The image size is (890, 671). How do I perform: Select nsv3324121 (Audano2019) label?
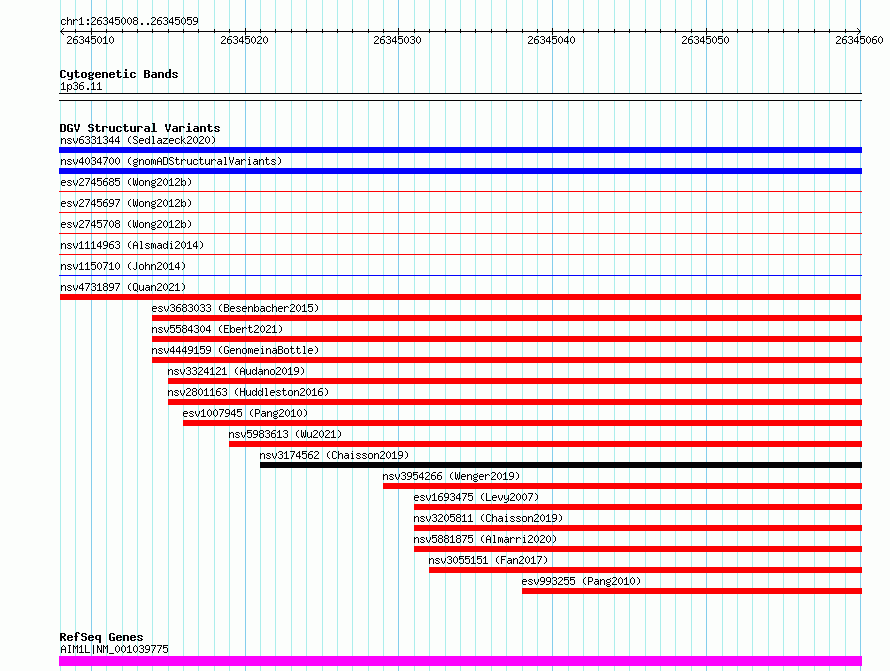(x=236, y=371)
